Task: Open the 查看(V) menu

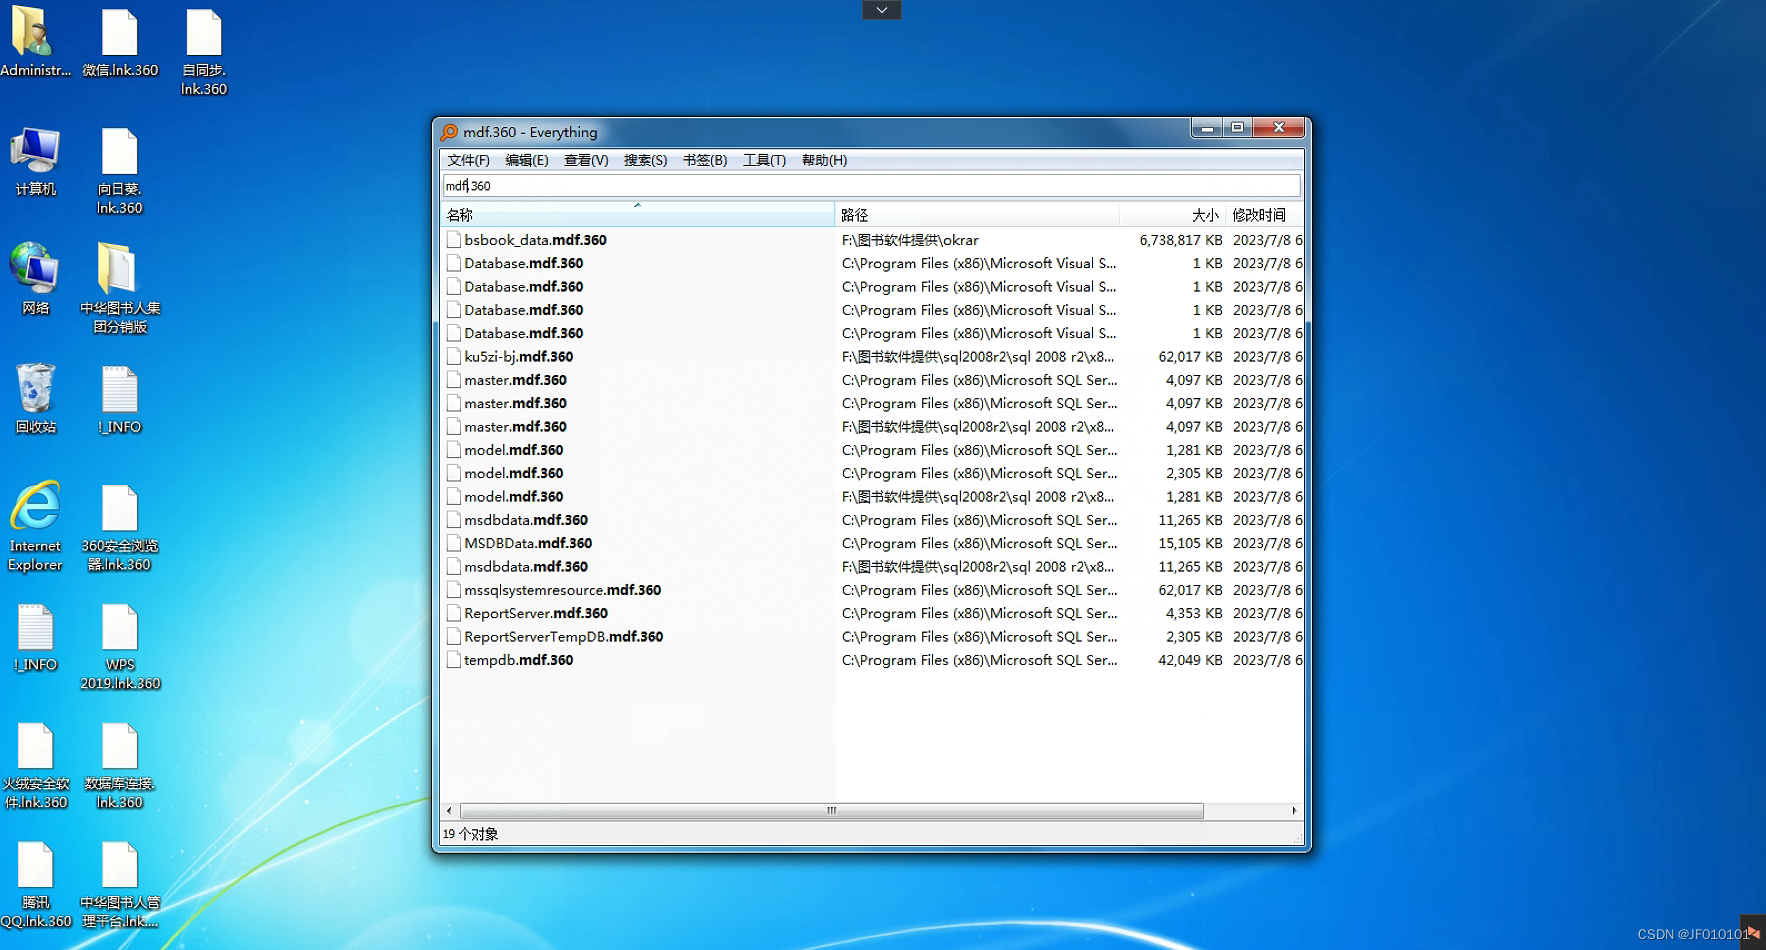Action: tap(586, 160)
